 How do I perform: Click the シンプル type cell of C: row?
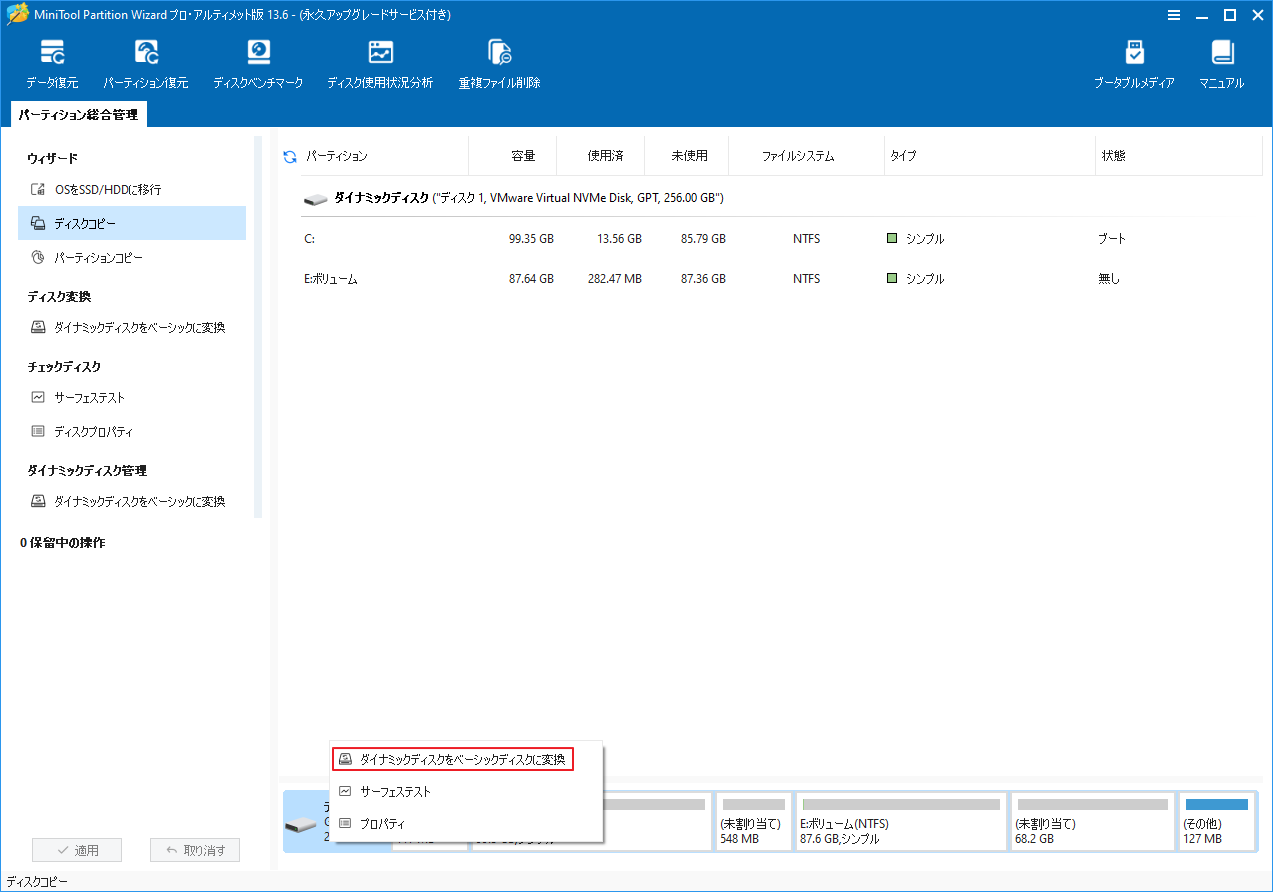(x=916, y=239)
